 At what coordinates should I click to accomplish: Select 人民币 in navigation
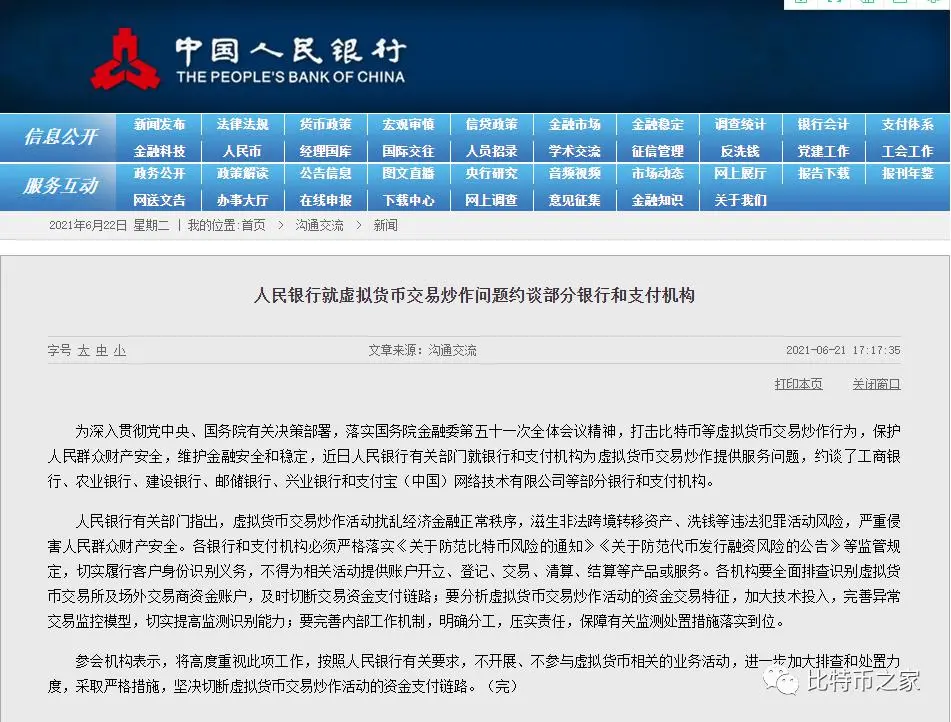click(242, 151)
